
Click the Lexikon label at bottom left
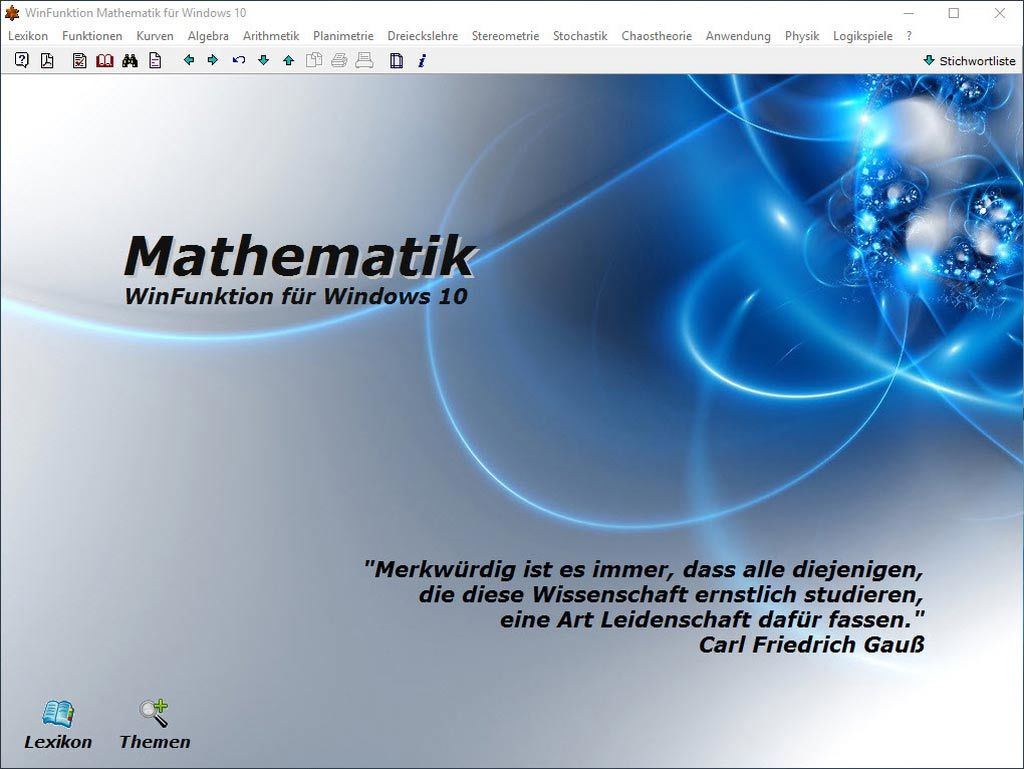58,742
